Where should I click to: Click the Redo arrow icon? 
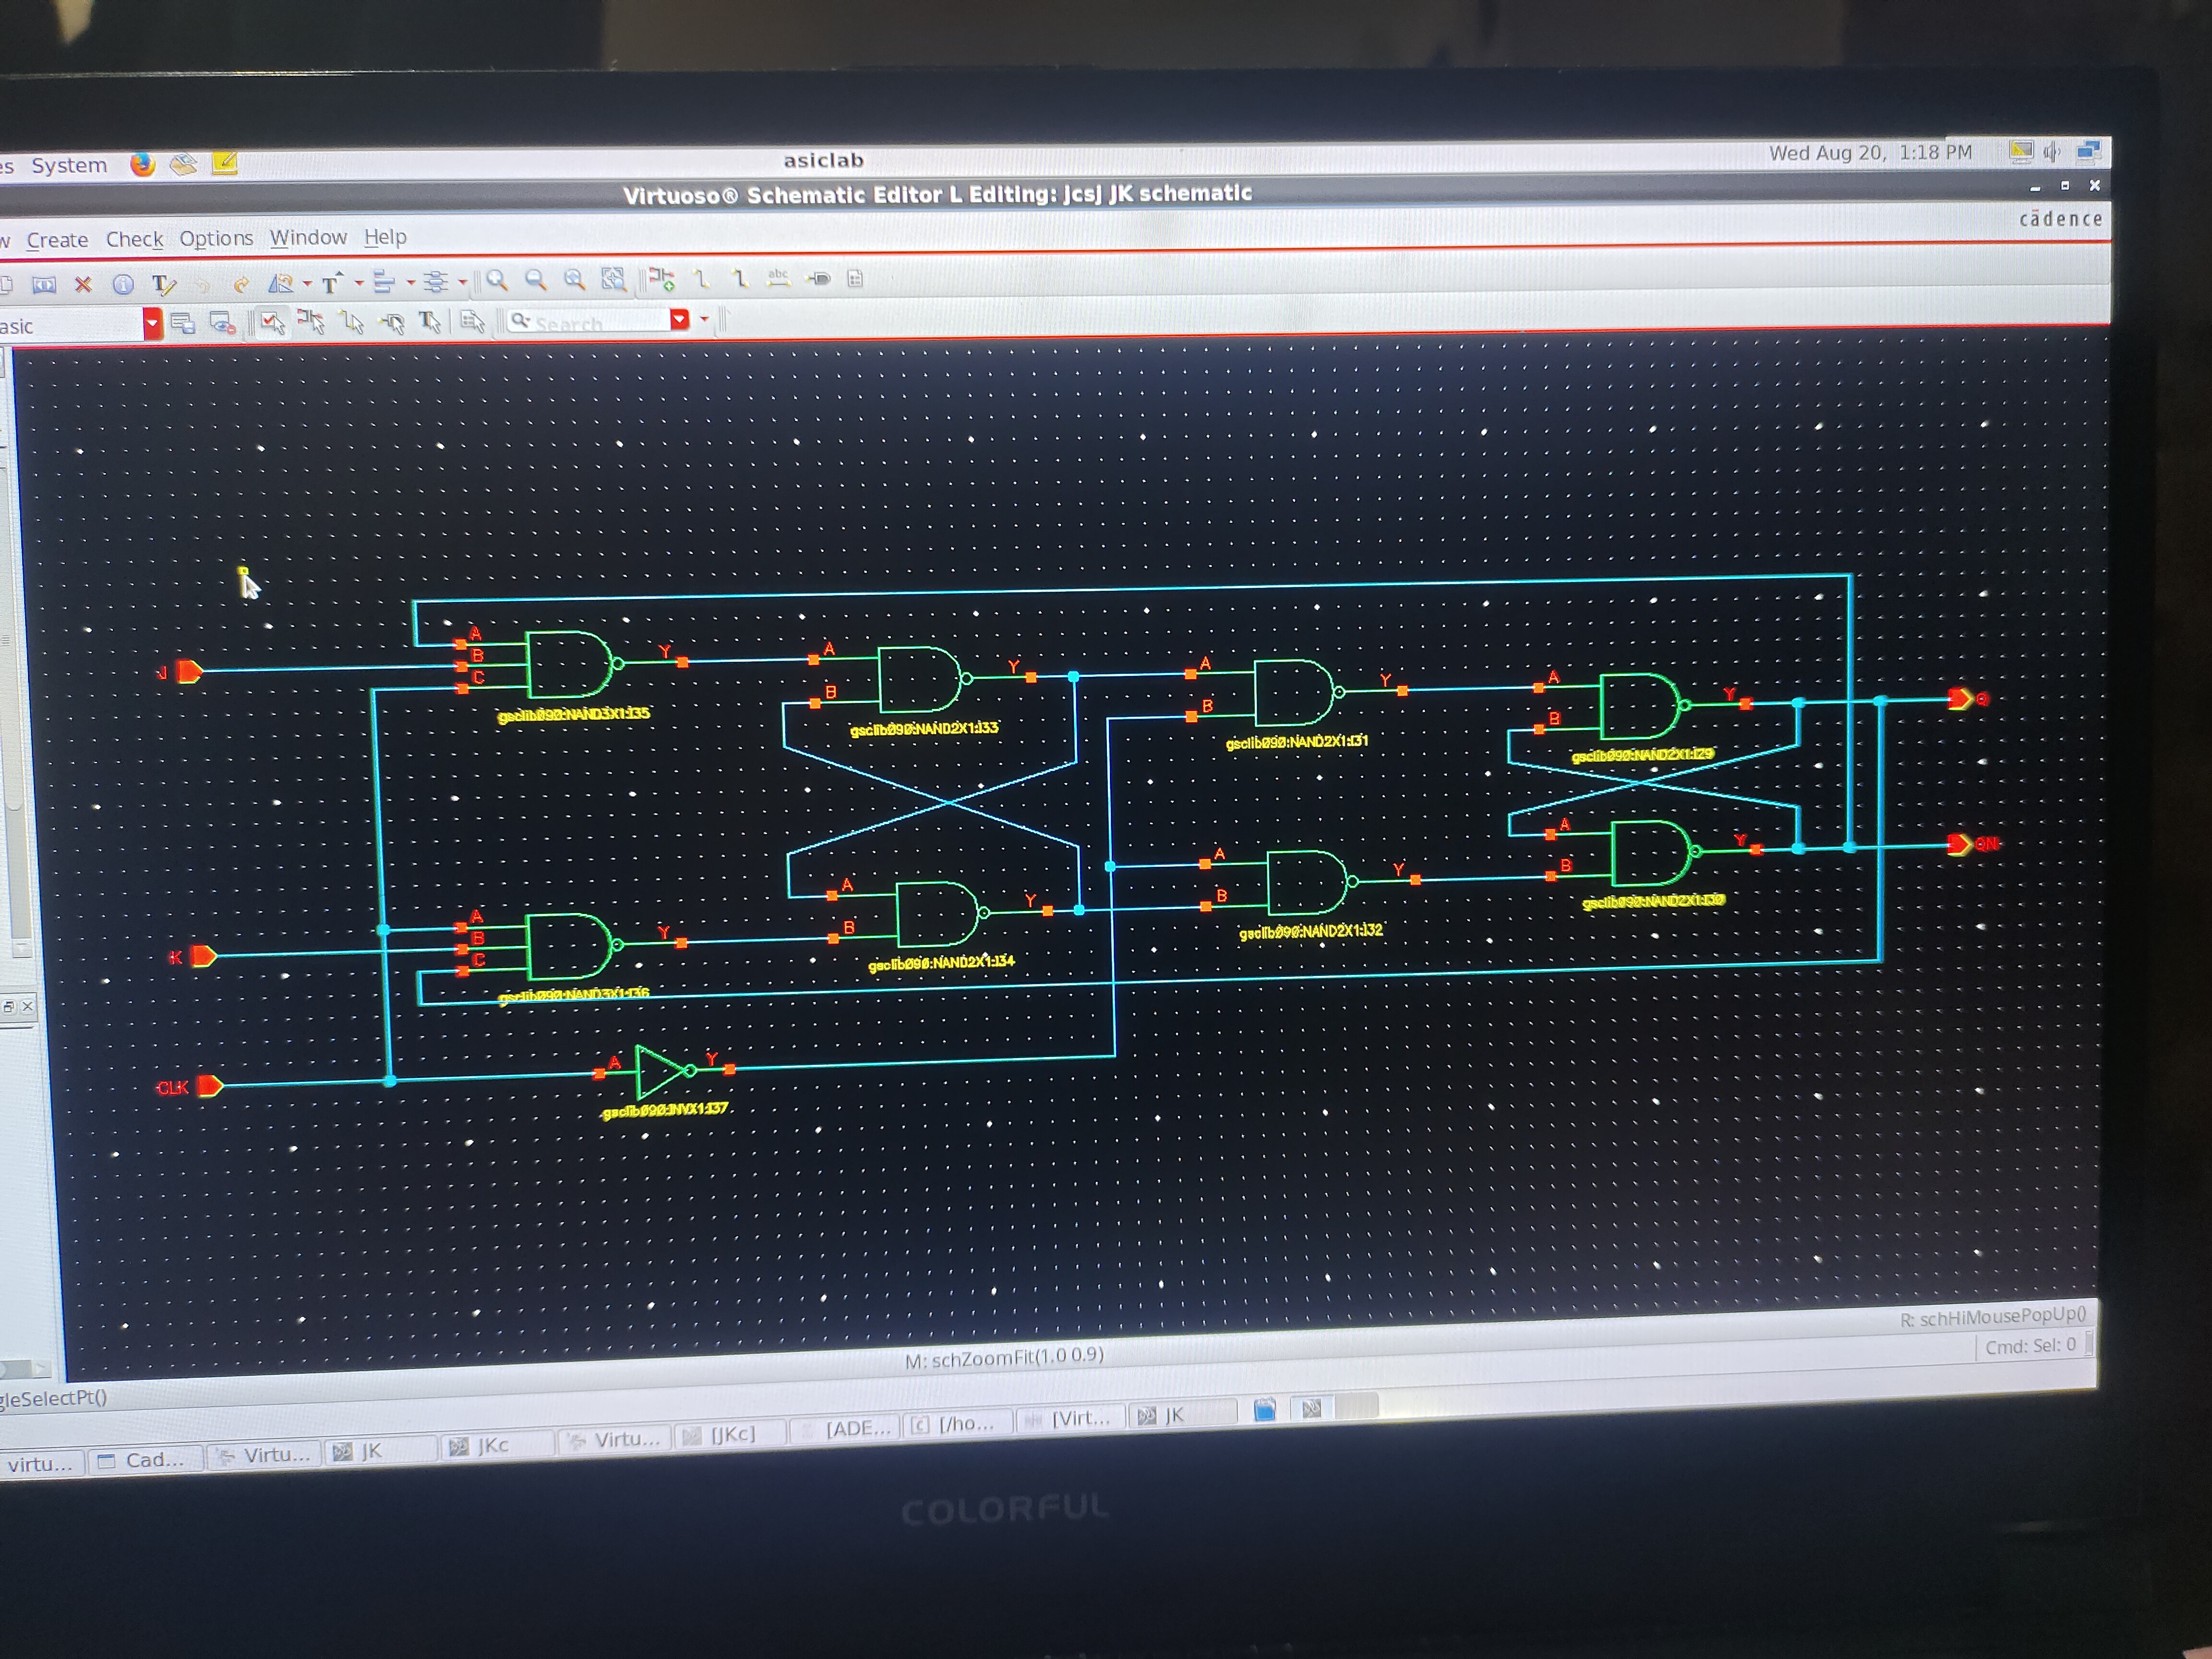241,285
